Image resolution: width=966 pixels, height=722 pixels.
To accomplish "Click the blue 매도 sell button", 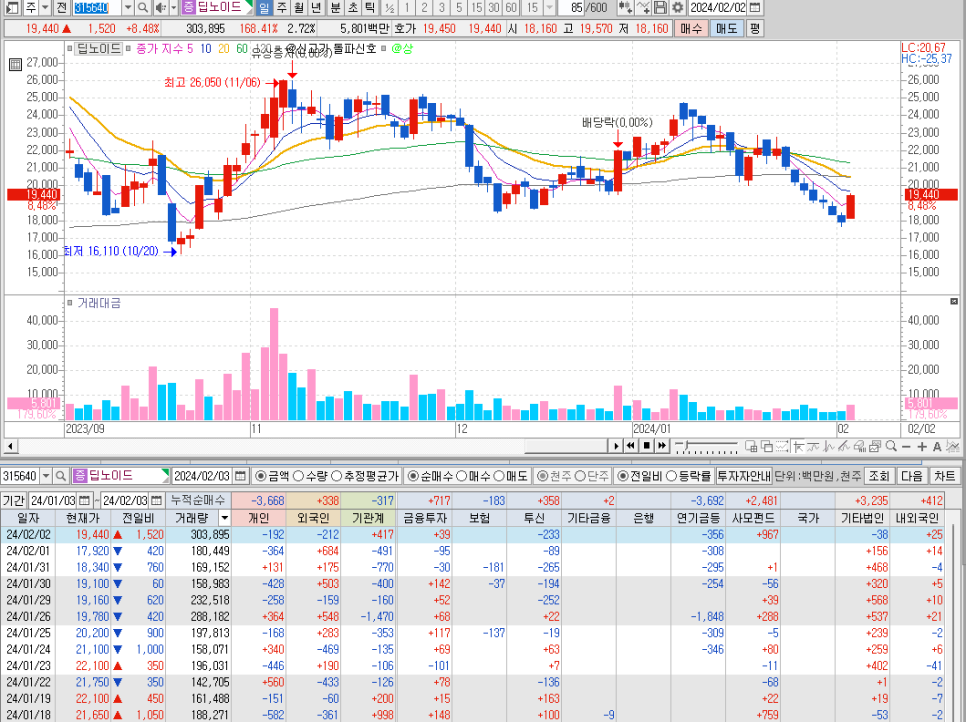I will (726, 28).
